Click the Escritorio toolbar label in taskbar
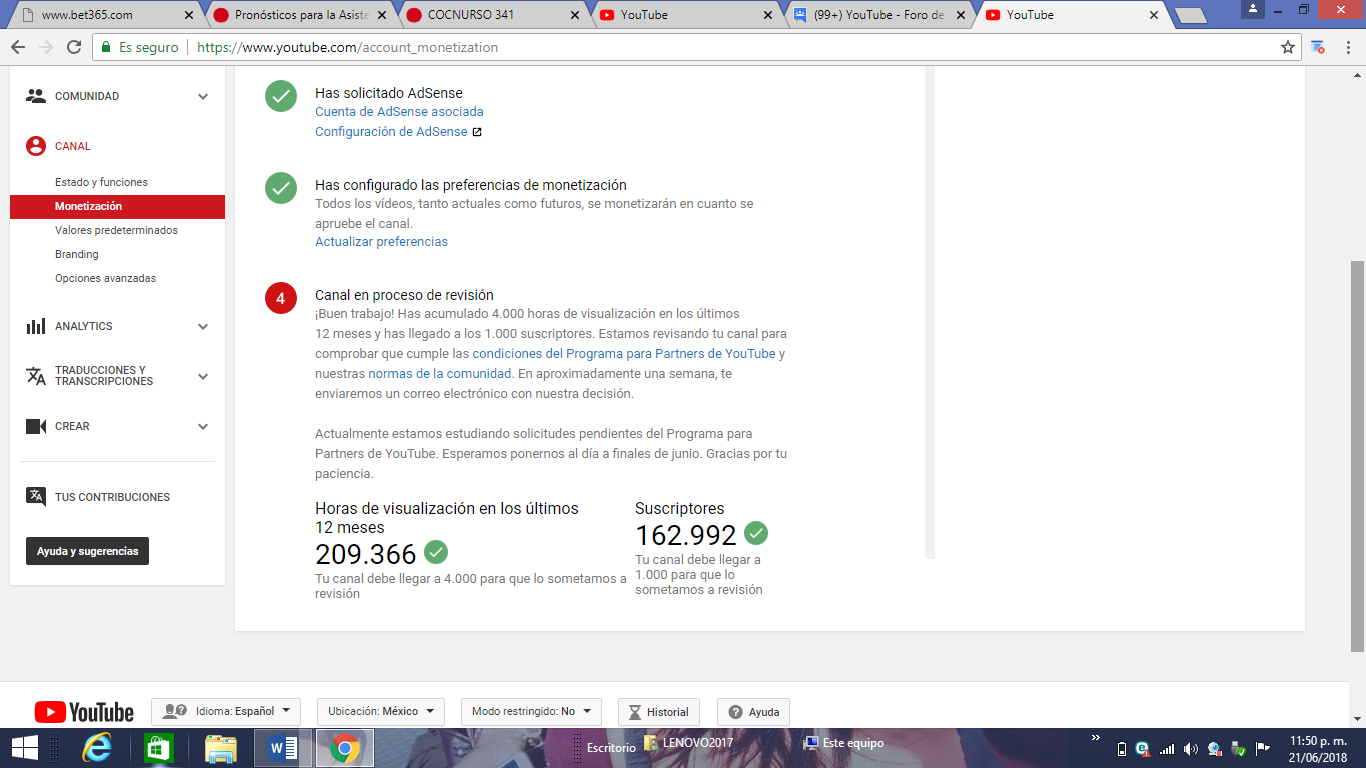 click(x=611, y=748)
